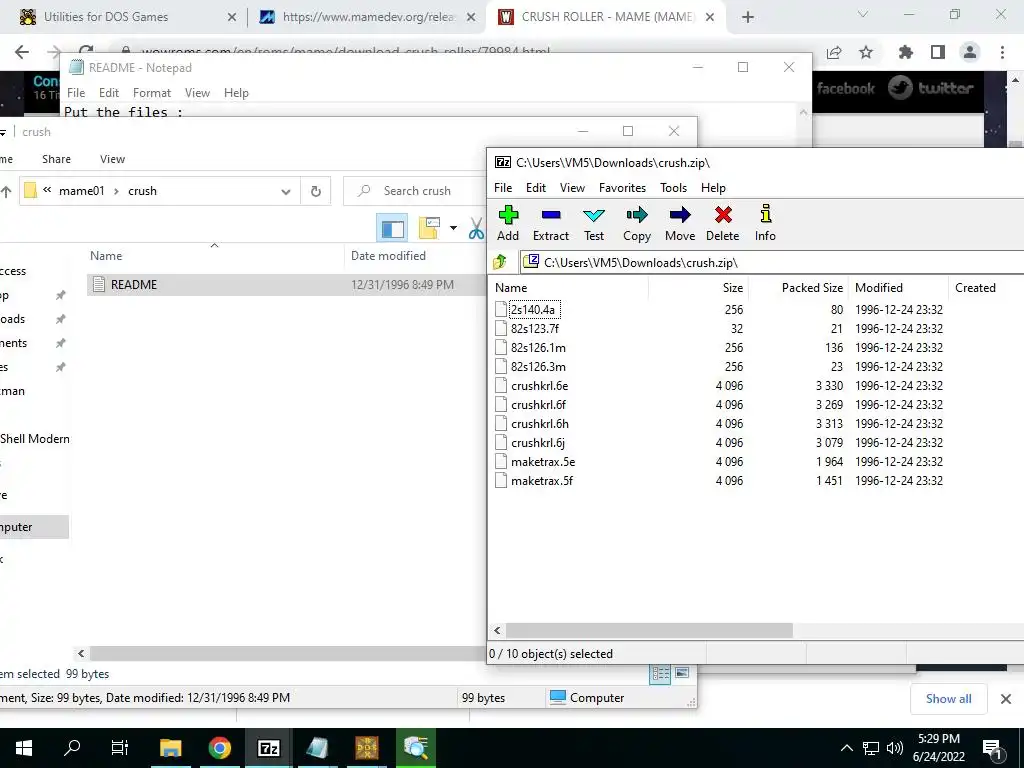Switch Explorer to large icons view
Screen dimensions: 1024x768
click(x=682, y=673)
